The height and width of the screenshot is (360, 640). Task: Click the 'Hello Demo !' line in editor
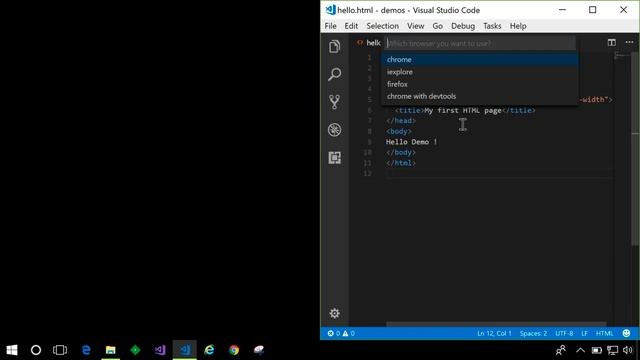click(x=411, y=142)
